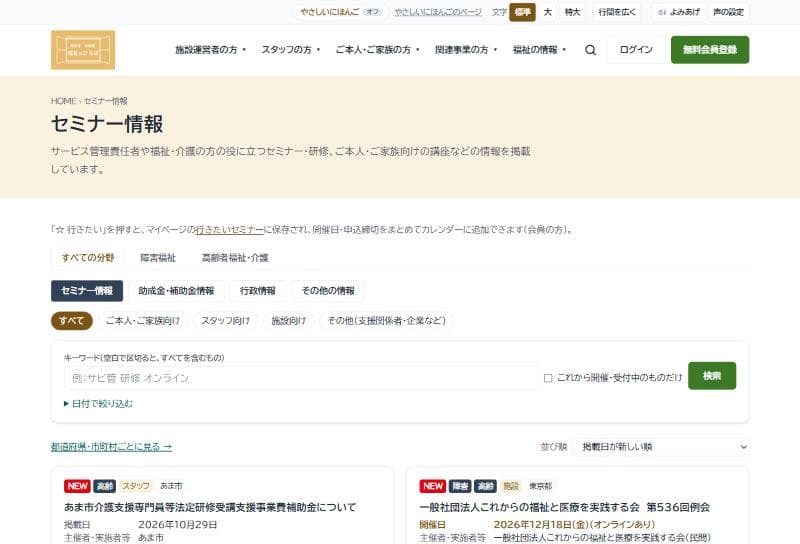800x544 pixels.
Task: Click NEW badge on 東京都 card
Action: (433, 486)
